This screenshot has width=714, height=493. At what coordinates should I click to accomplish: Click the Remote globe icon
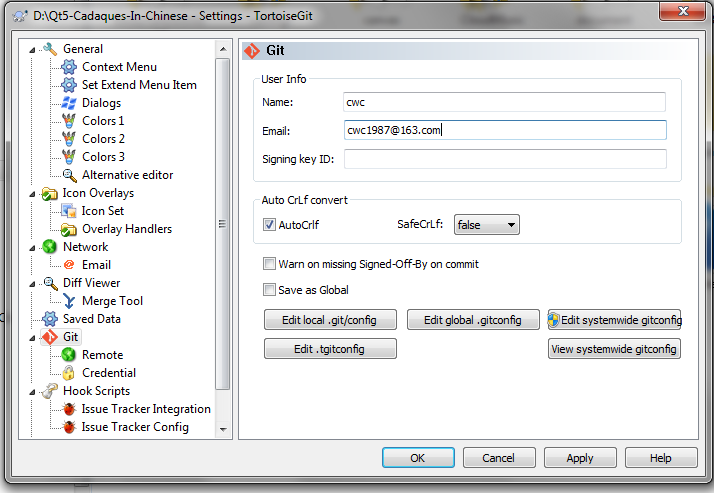pos(69,355)
